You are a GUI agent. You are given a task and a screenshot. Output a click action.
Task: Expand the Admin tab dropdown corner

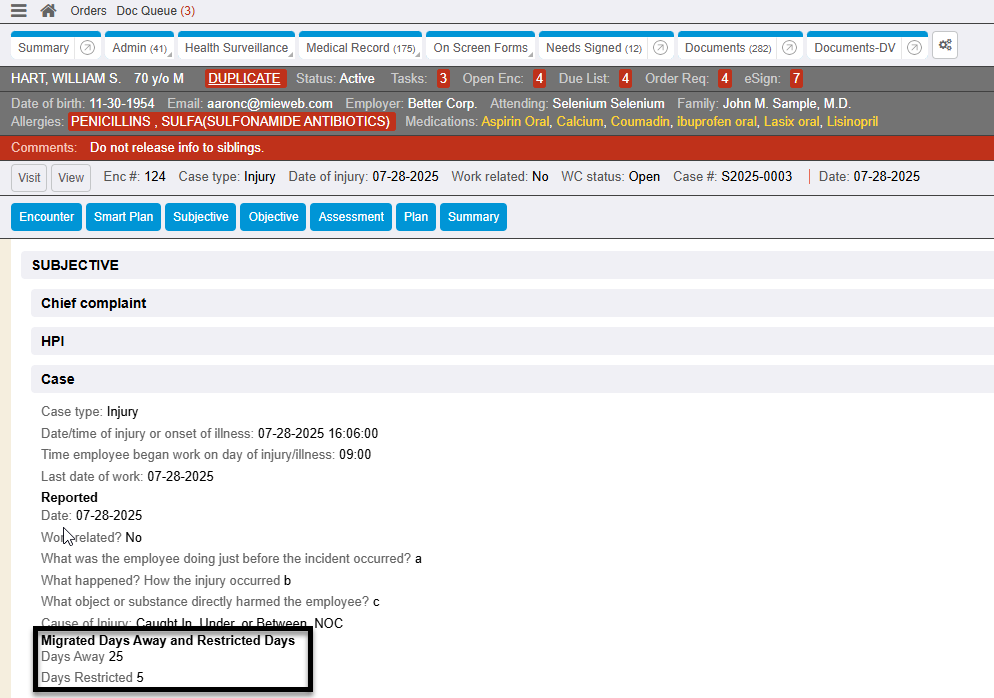(170, 55)
